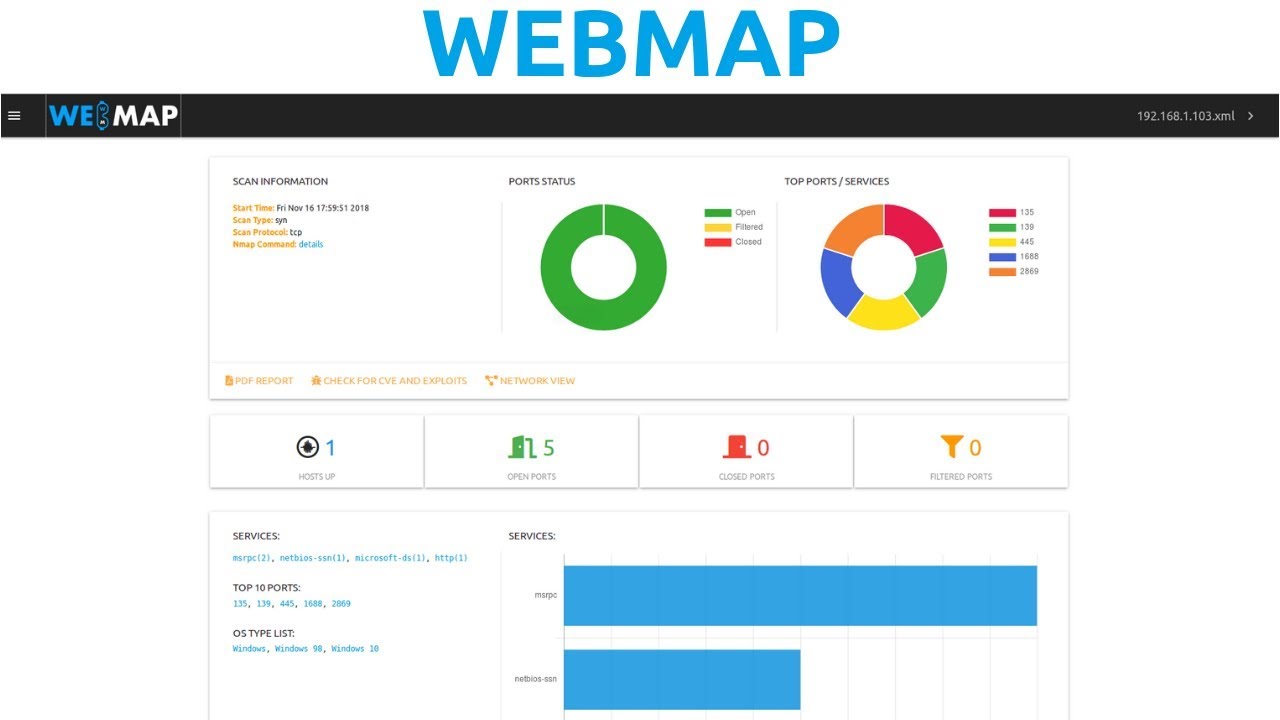Click the Network View graph icon
The height and width of the screenshot is (720, 1280).
click(491, 381)
